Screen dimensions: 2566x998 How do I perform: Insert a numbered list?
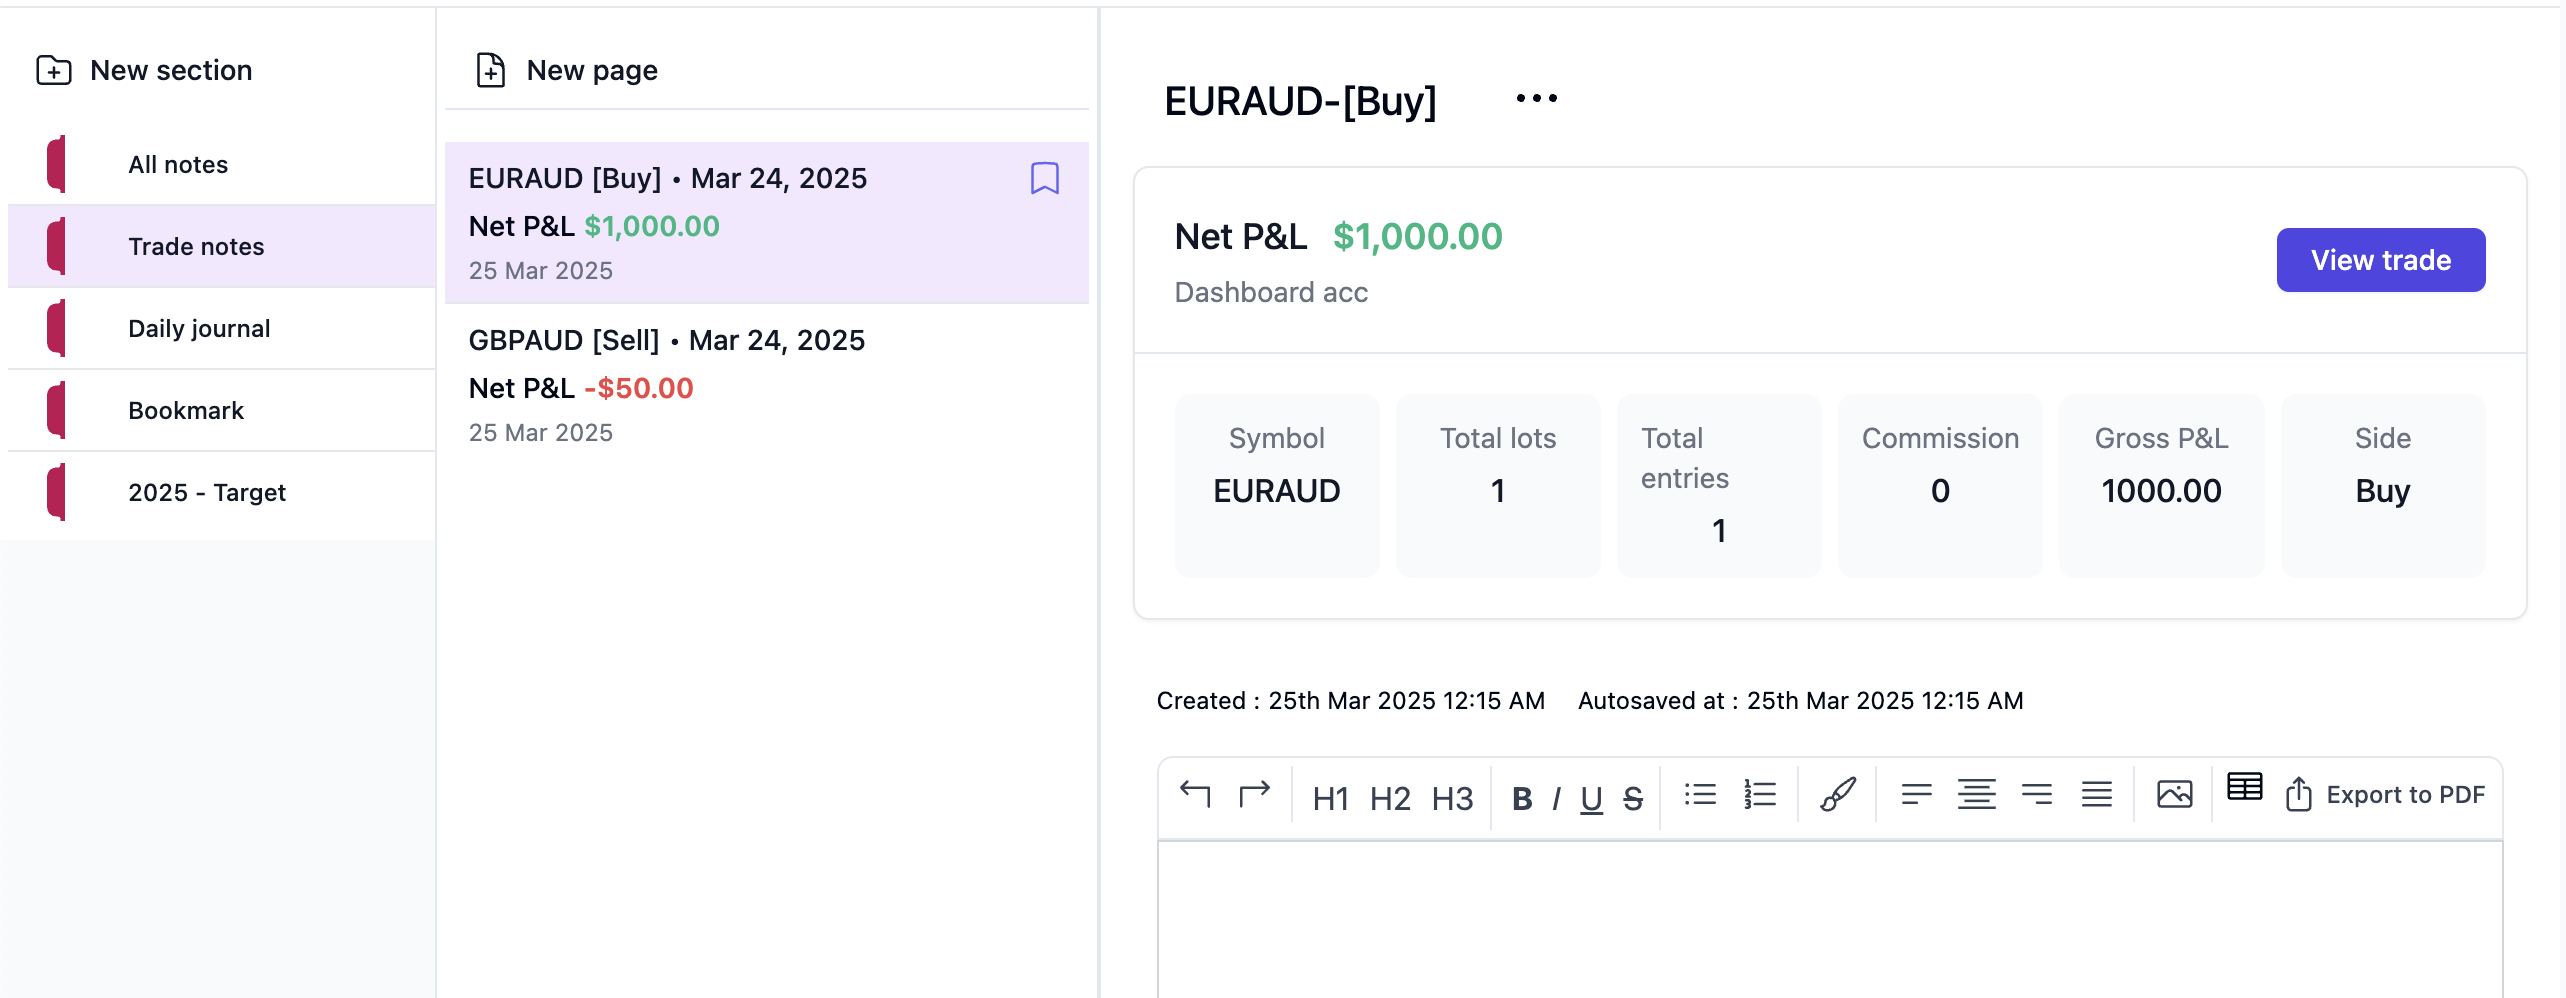[1760, 795]
